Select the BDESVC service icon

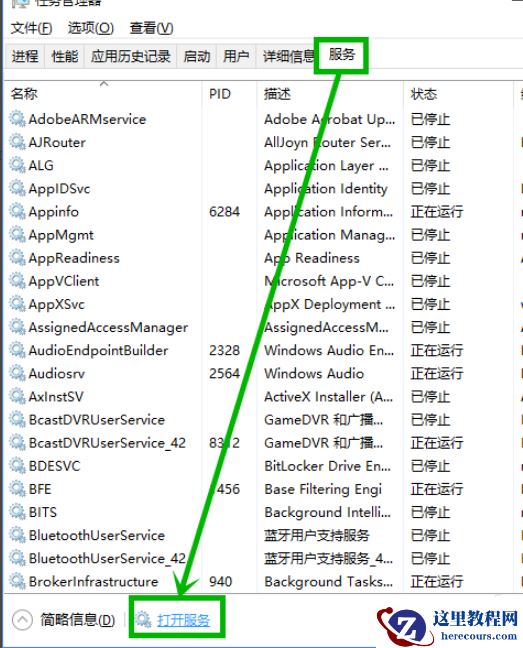point(17,466)
